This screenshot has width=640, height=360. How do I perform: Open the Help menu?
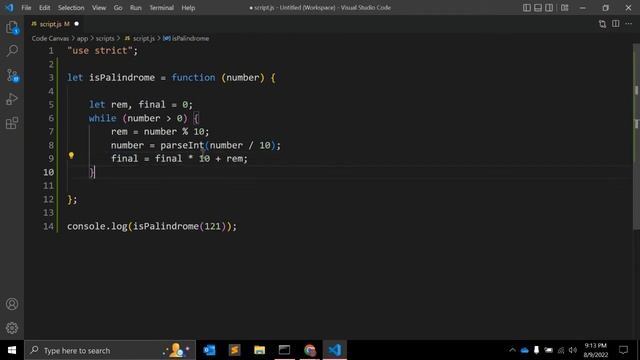point(188,8)
